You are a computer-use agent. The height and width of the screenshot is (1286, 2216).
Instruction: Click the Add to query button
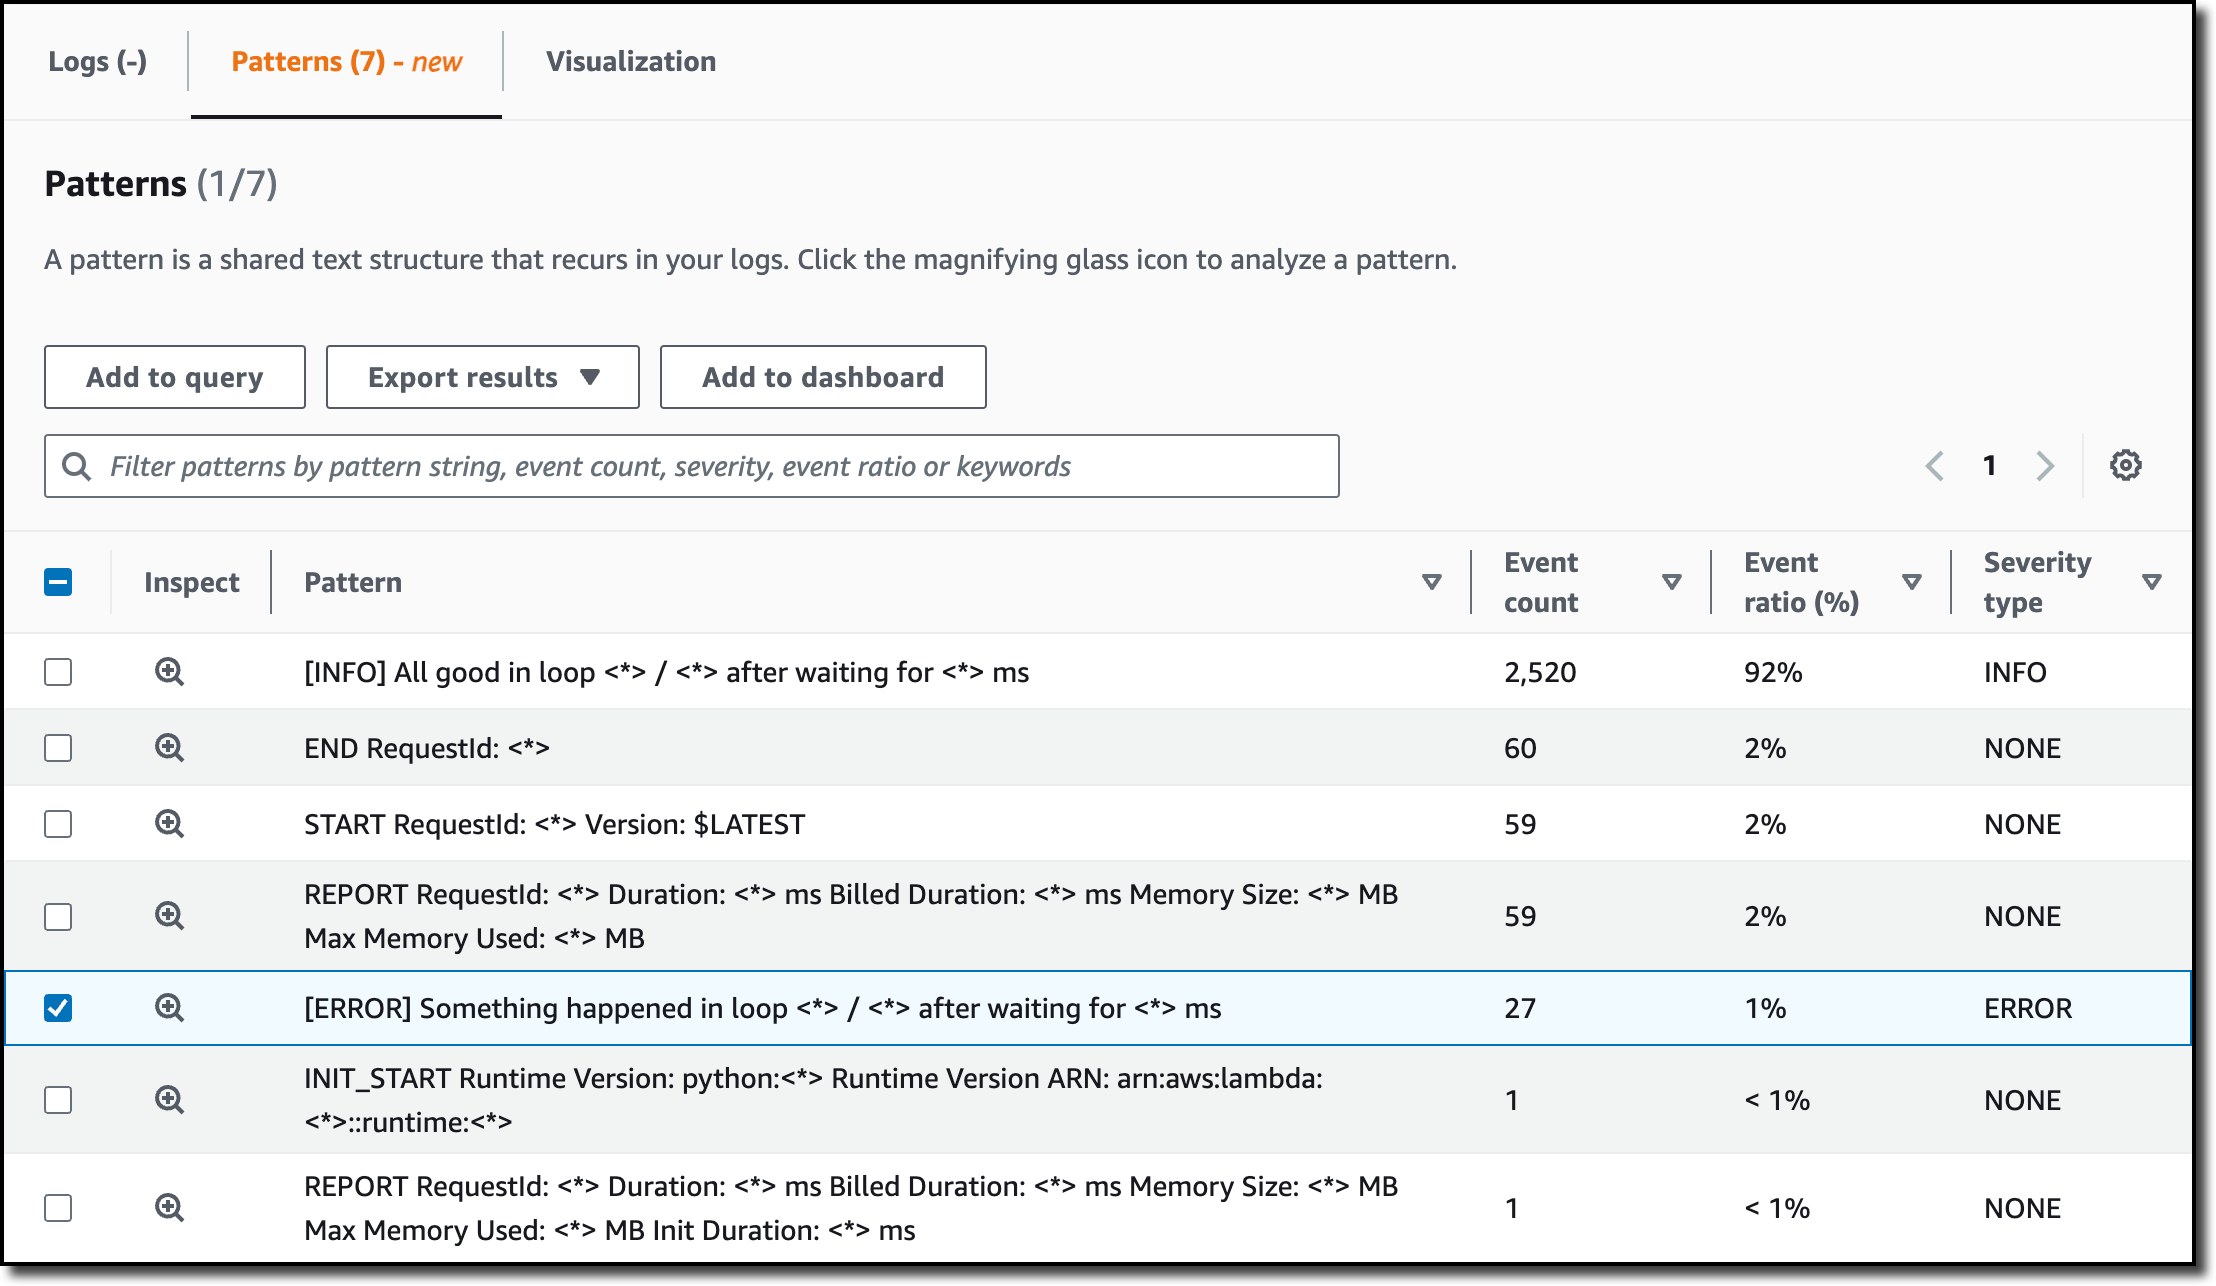coord(174,377)
